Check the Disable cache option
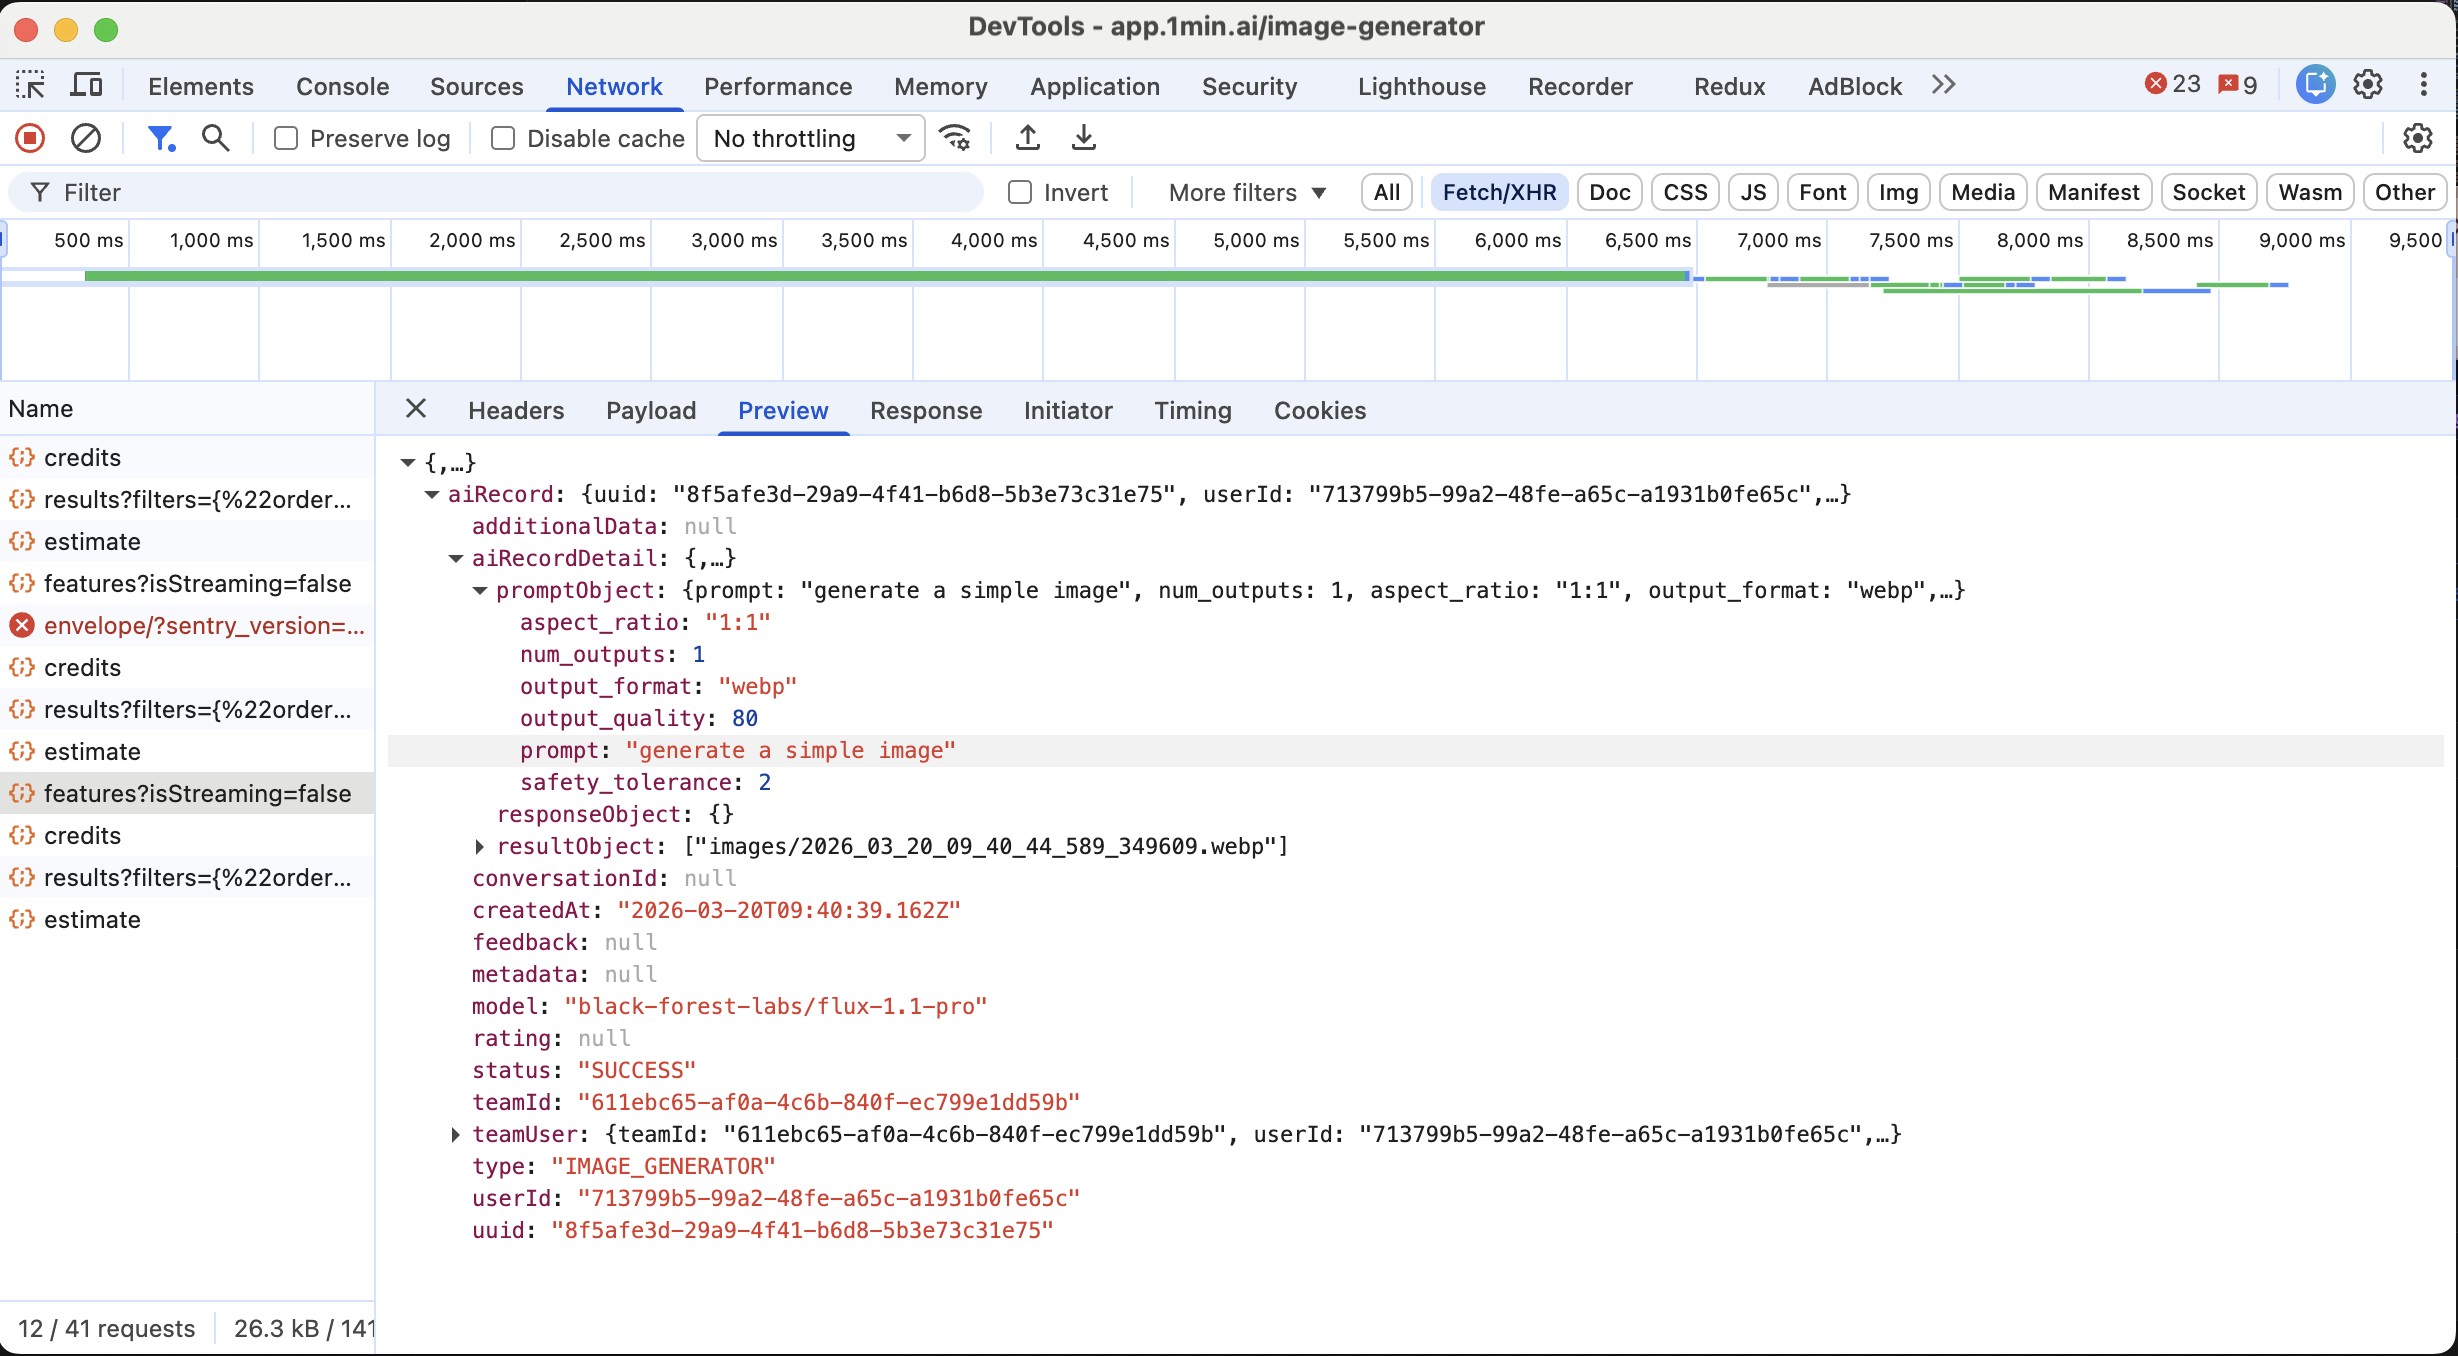Screen dimensions: 2458x1356 [503, 138]
